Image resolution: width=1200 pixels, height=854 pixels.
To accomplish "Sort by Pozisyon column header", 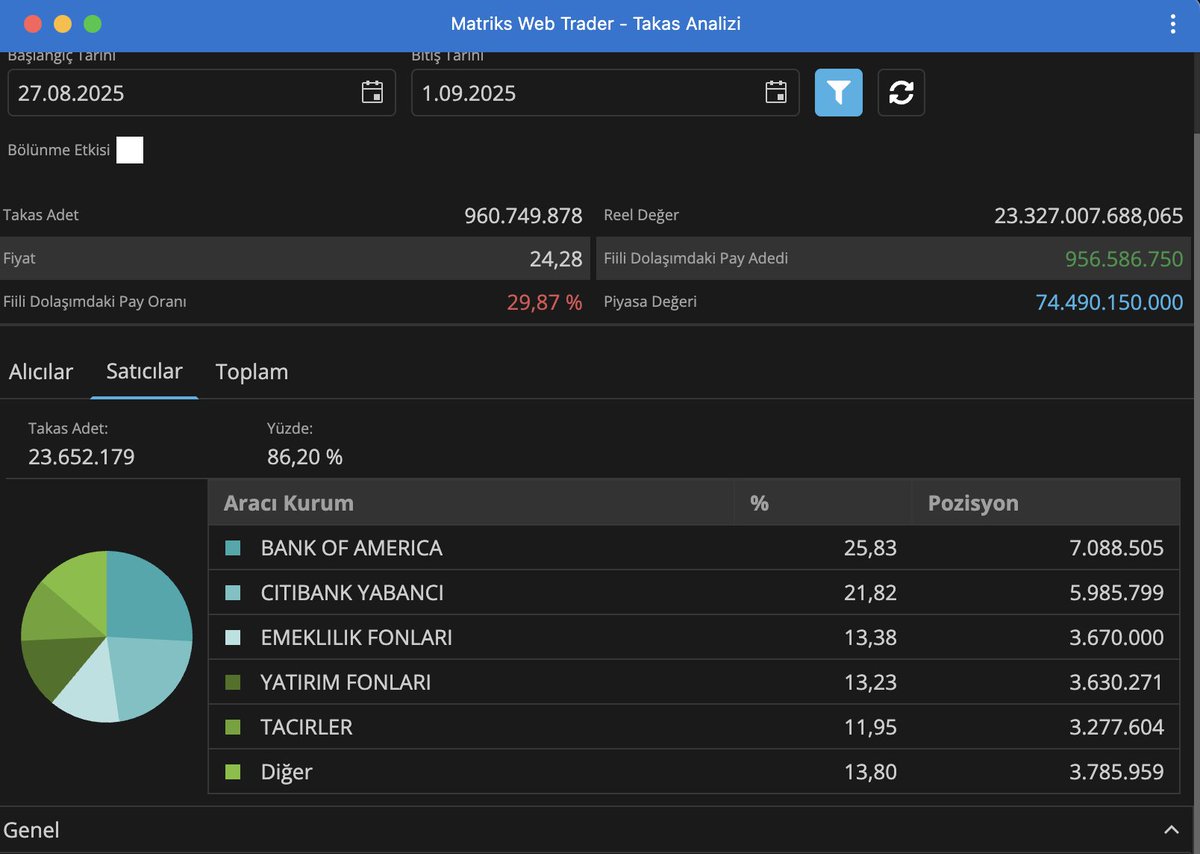I will pos(1046,502).
